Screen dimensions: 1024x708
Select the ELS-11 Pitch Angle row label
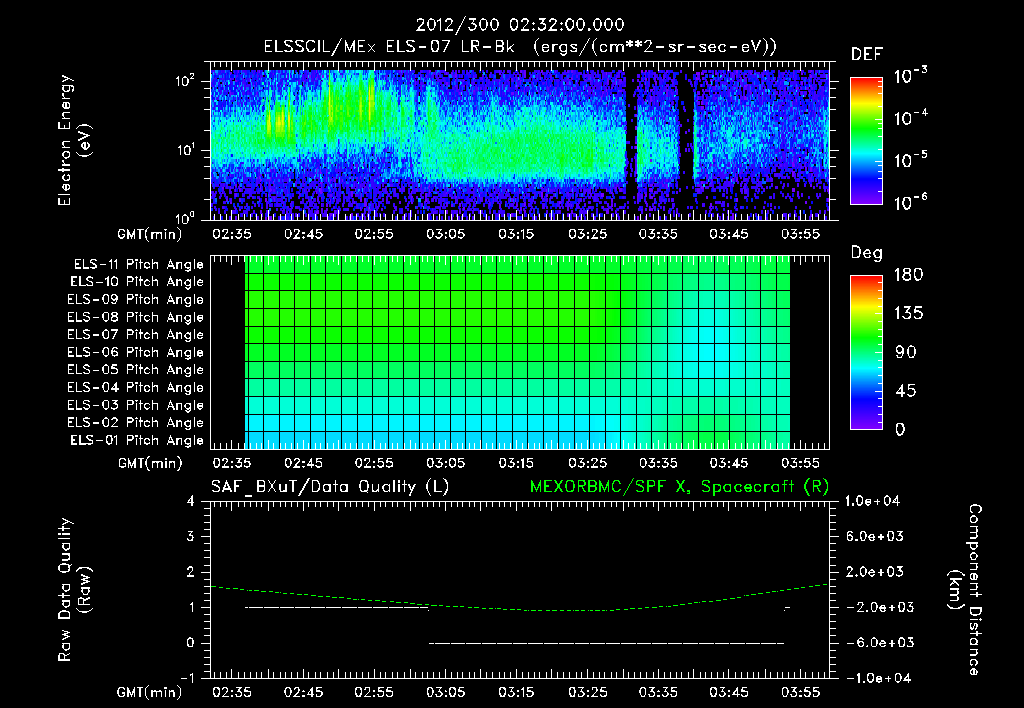coord(138,265)
